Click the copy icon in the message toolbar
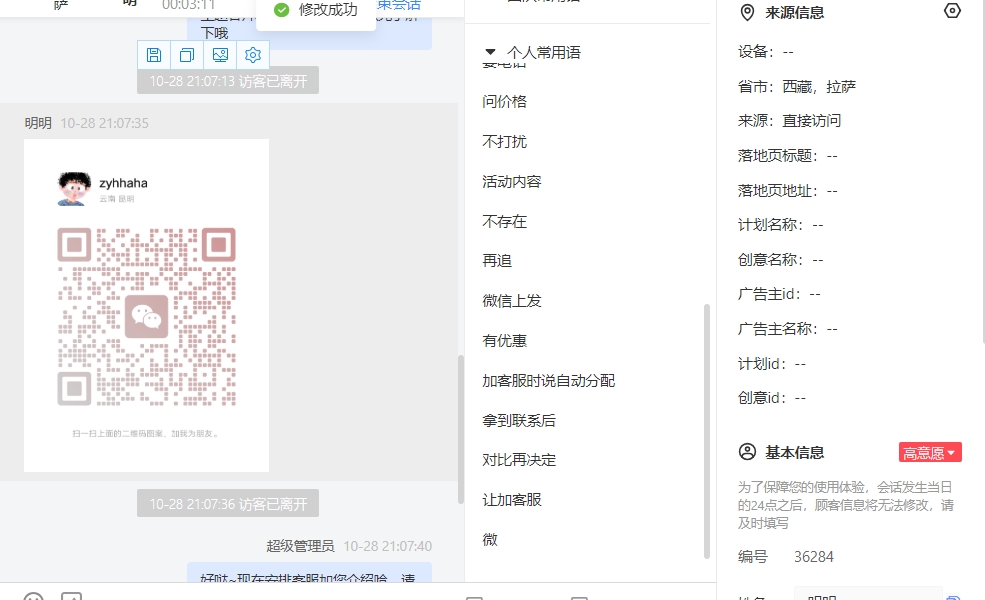Viewport: 985px width, 600px height. 187,55
